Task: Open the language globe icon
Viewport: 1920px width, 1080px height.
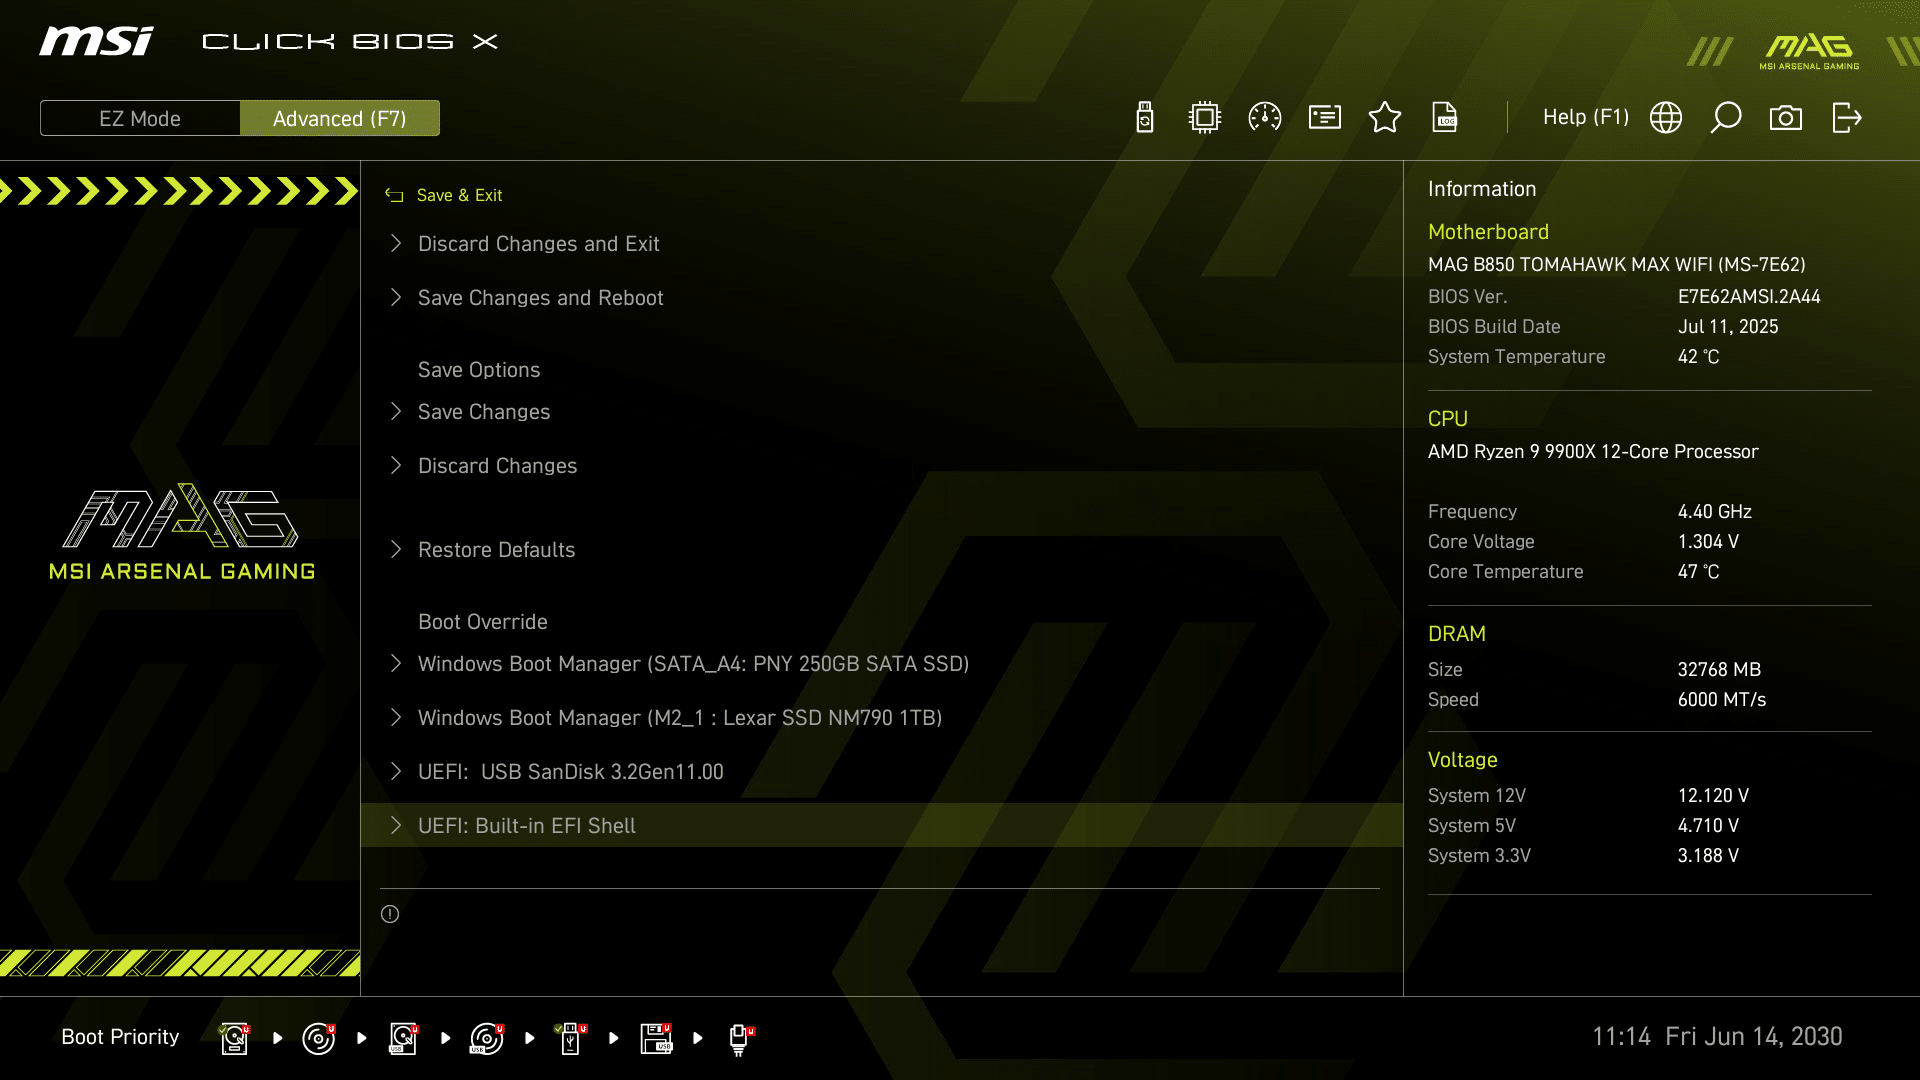Action: point(1666,118)
